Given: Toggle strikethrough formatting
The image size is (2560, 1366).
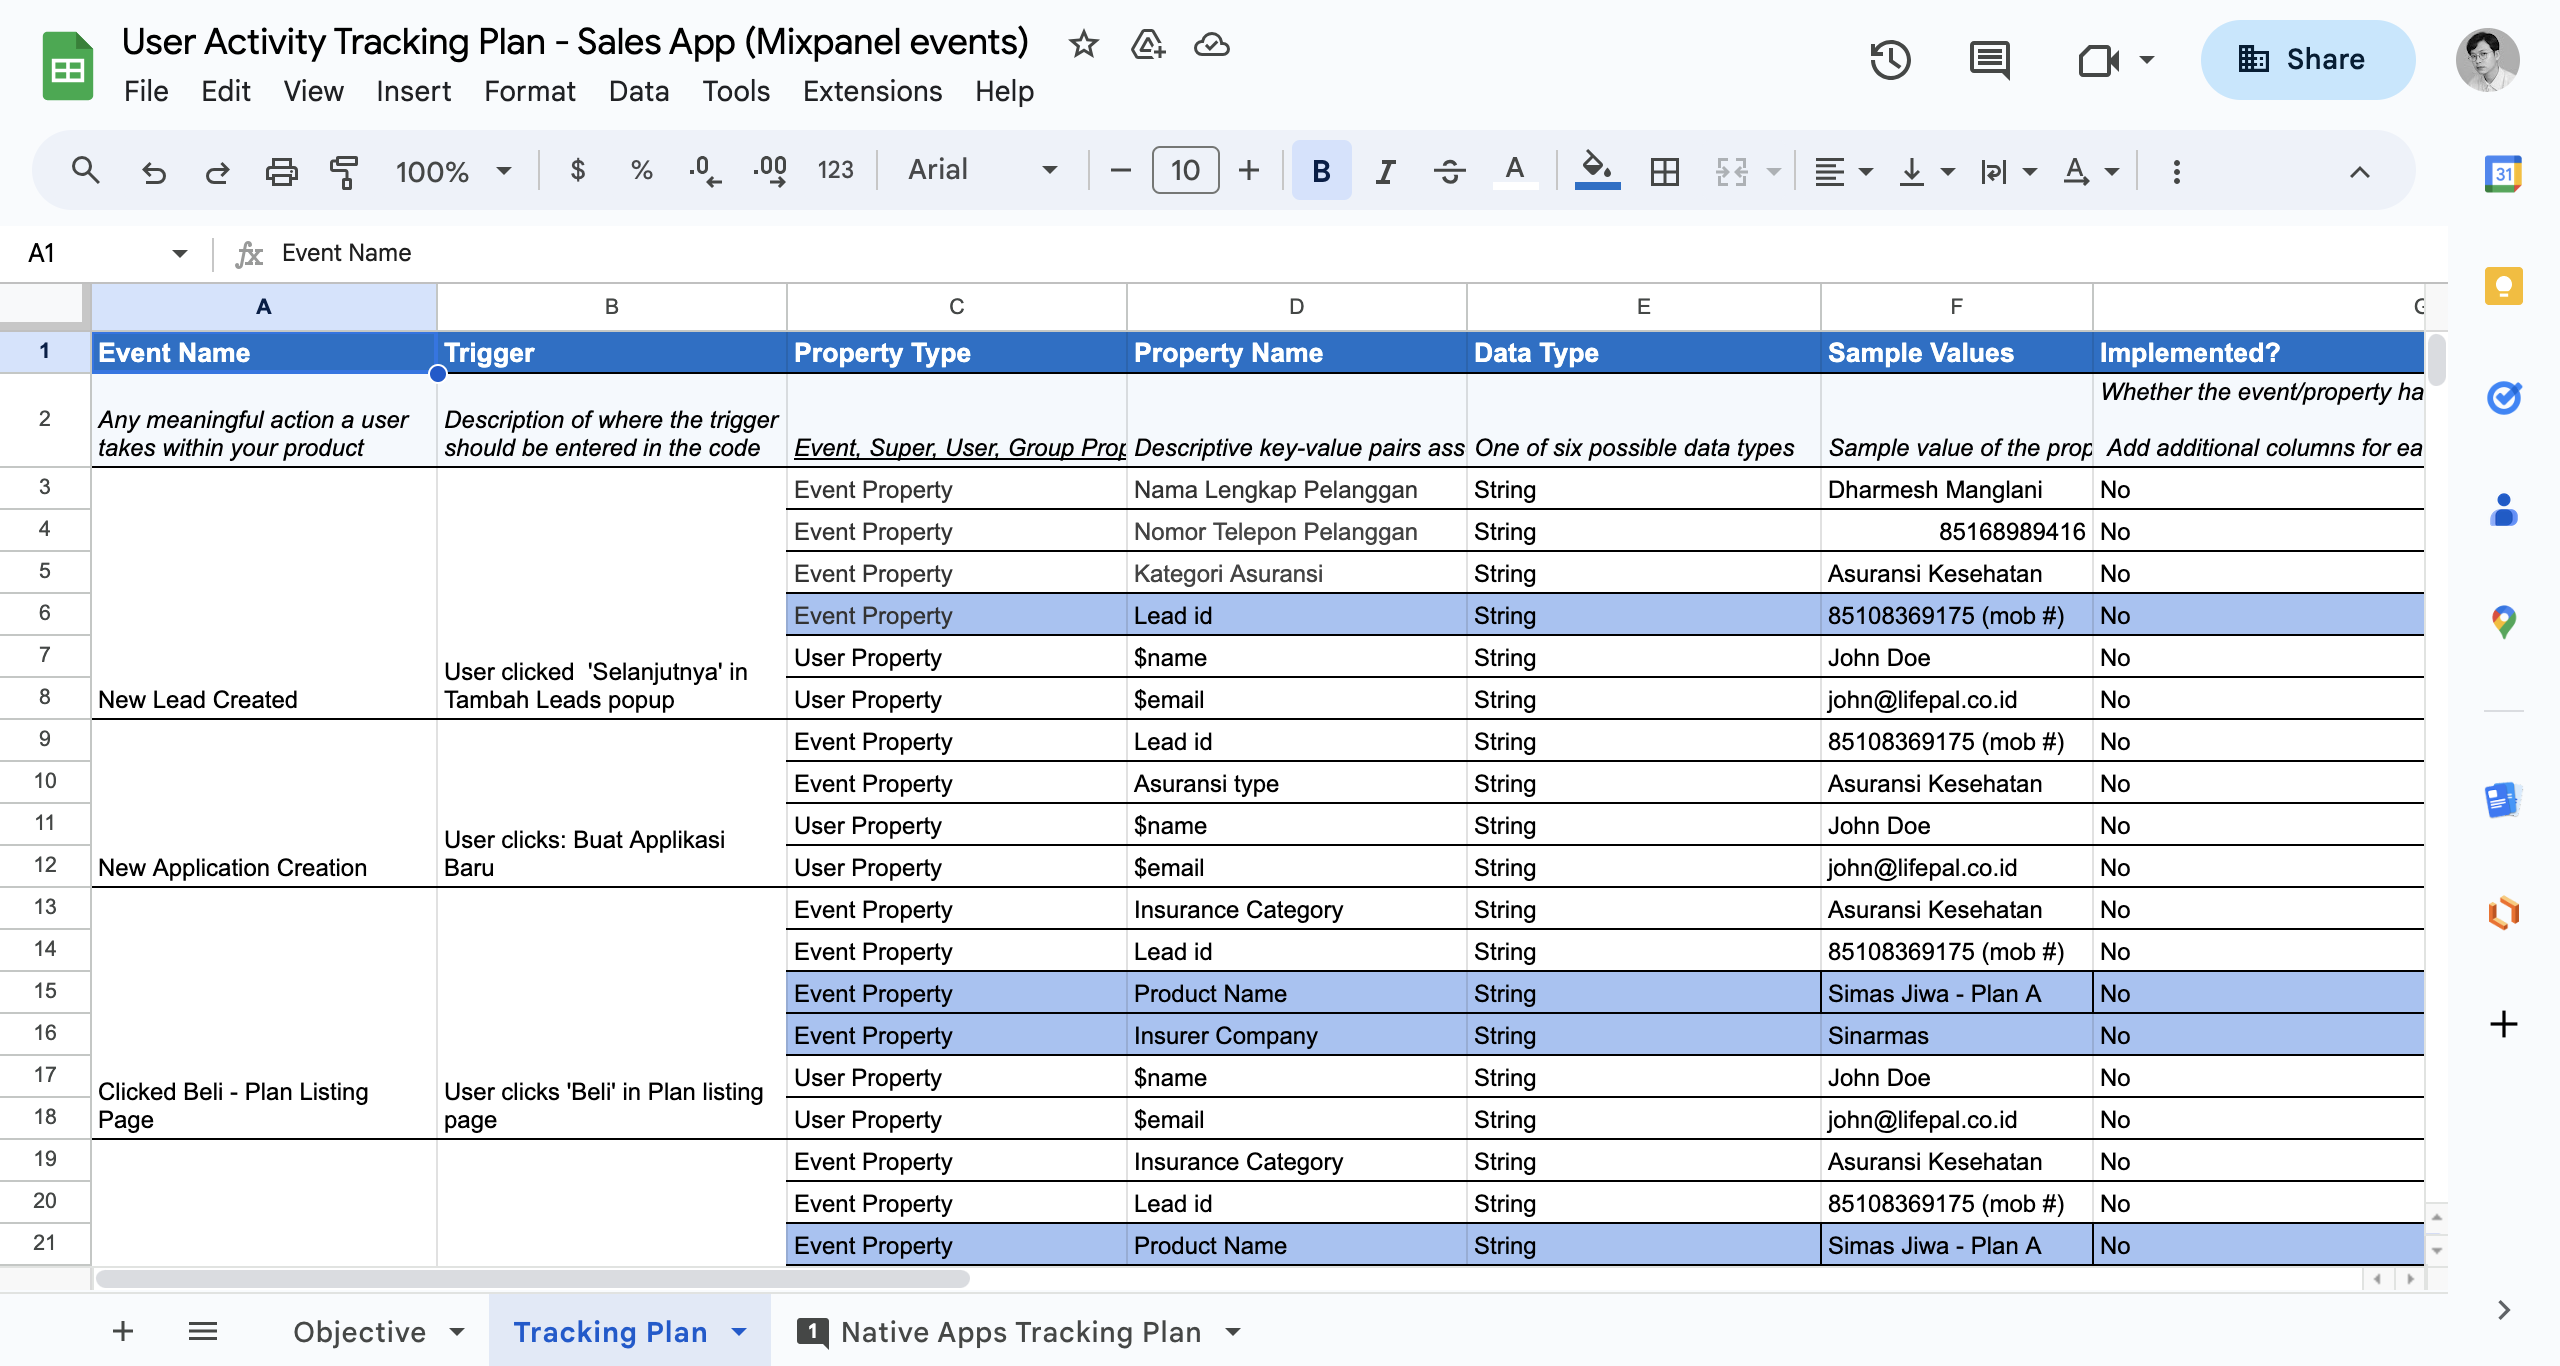Looking at the screenshot, I should point(1449,171).
